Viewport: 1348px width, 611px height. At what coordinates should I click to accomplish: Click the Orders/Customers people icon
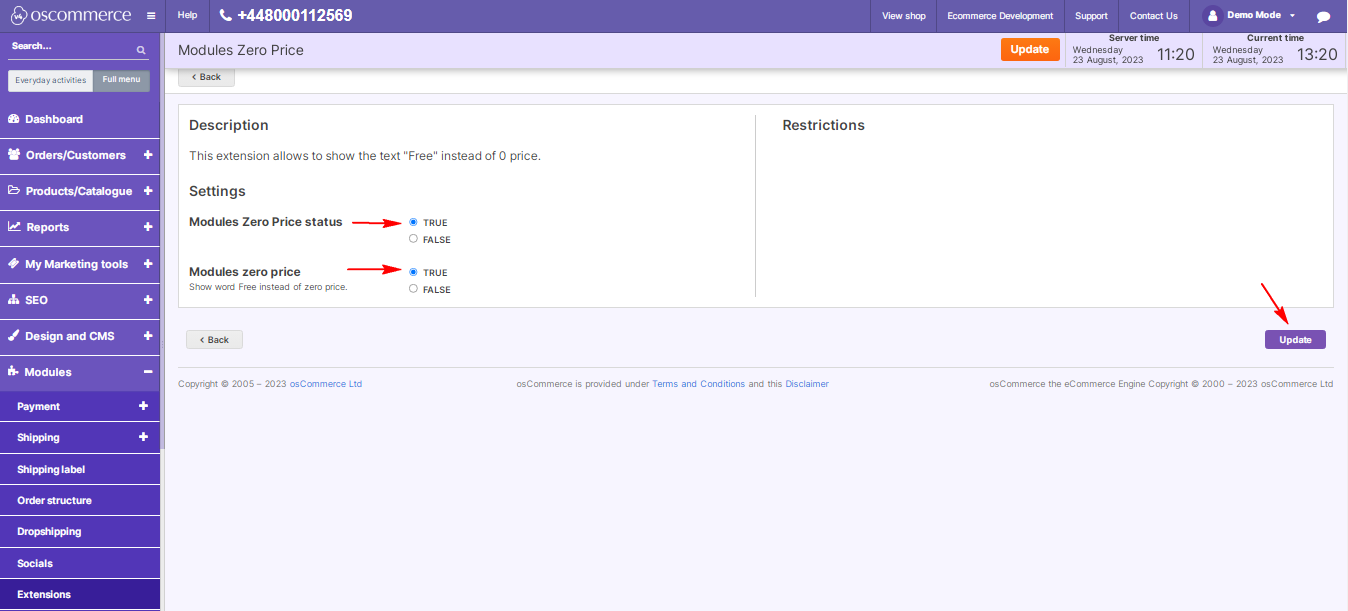pyautogui.click(x=14, y=155)
